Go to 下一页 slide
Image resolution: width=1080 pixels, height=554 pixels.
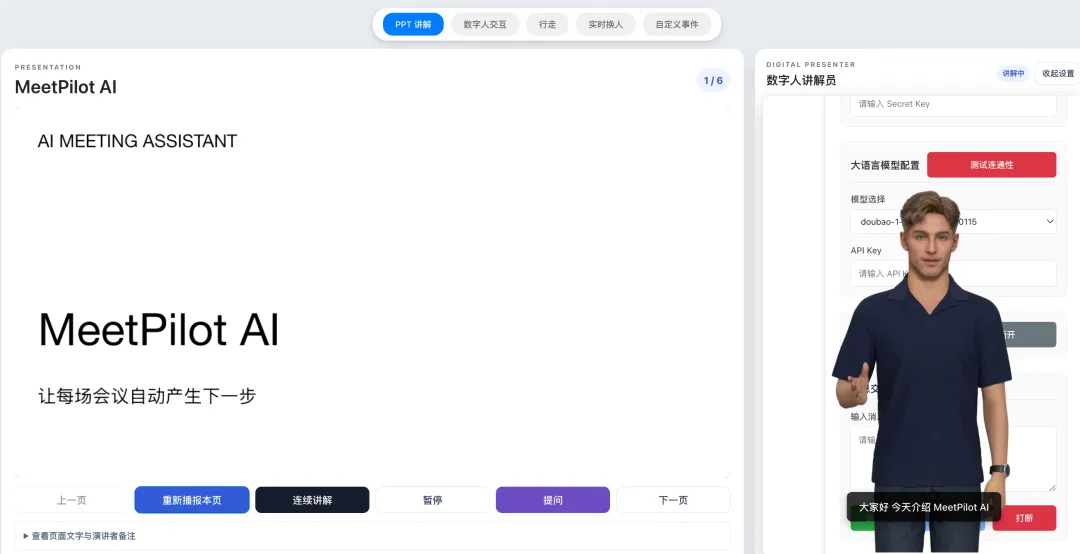point(673,500)
